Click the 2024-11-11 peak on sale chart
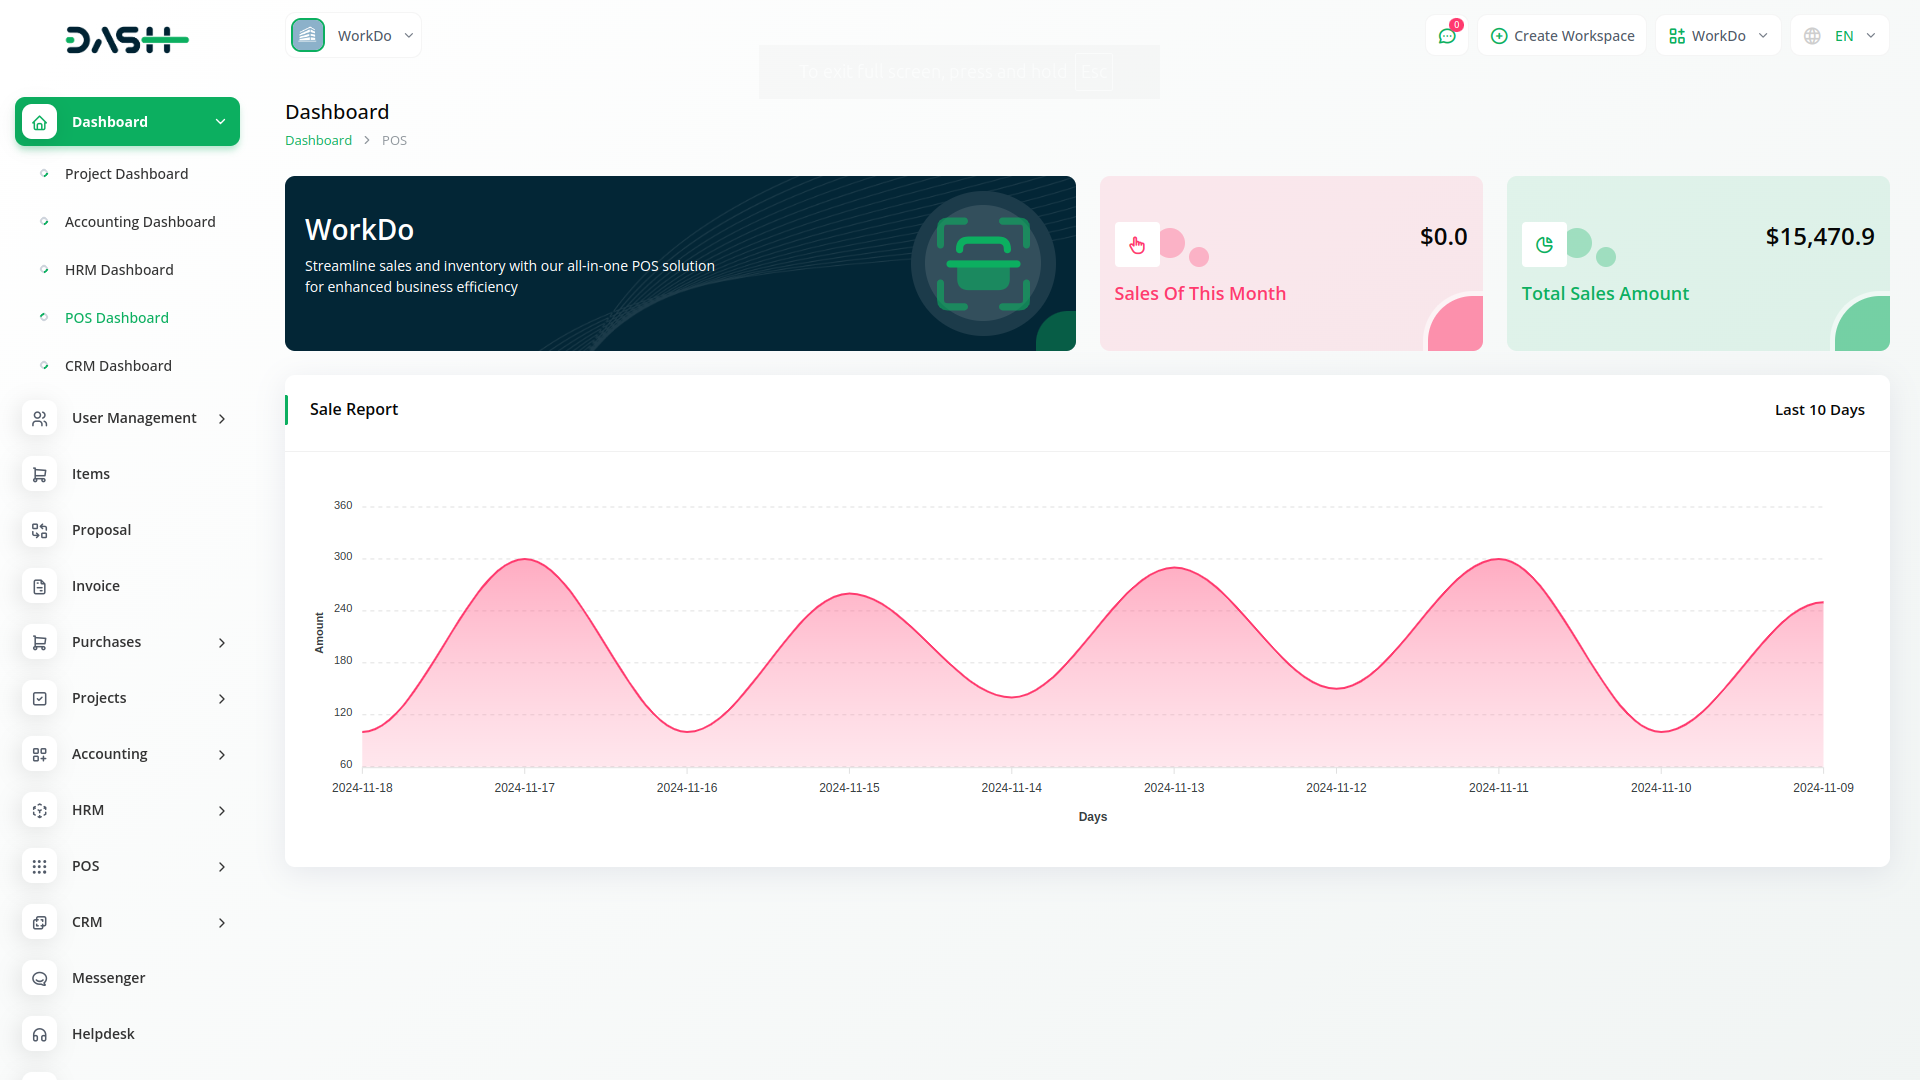This screenshot has height=1080, width=1920. pyautogui.click(x=1498, y=560)
